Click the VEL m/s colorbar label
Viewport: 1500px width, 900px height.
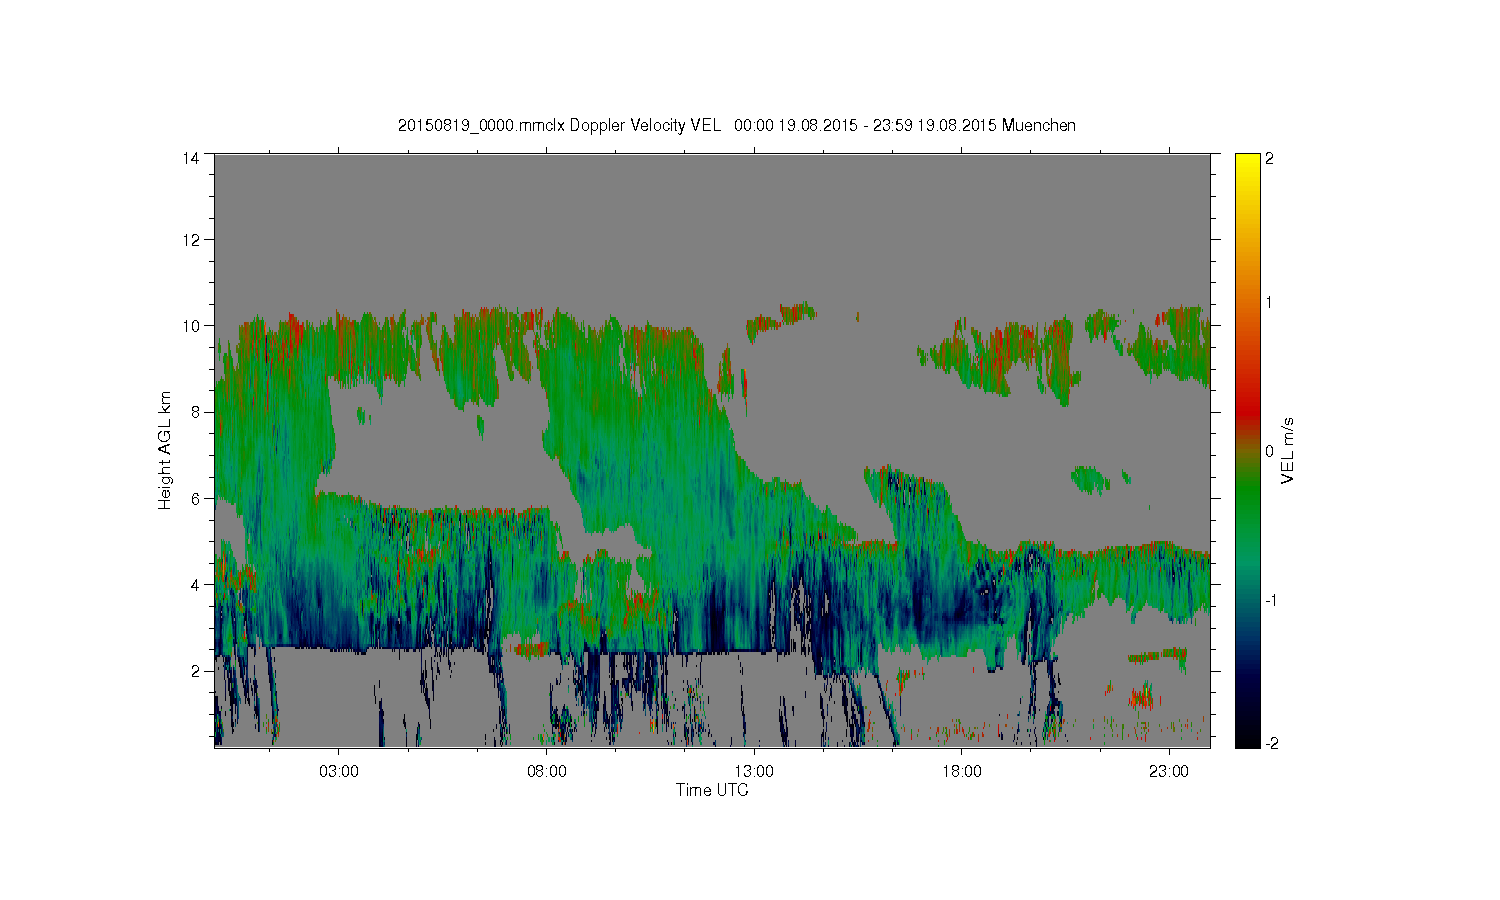(x=1288, y=450)
